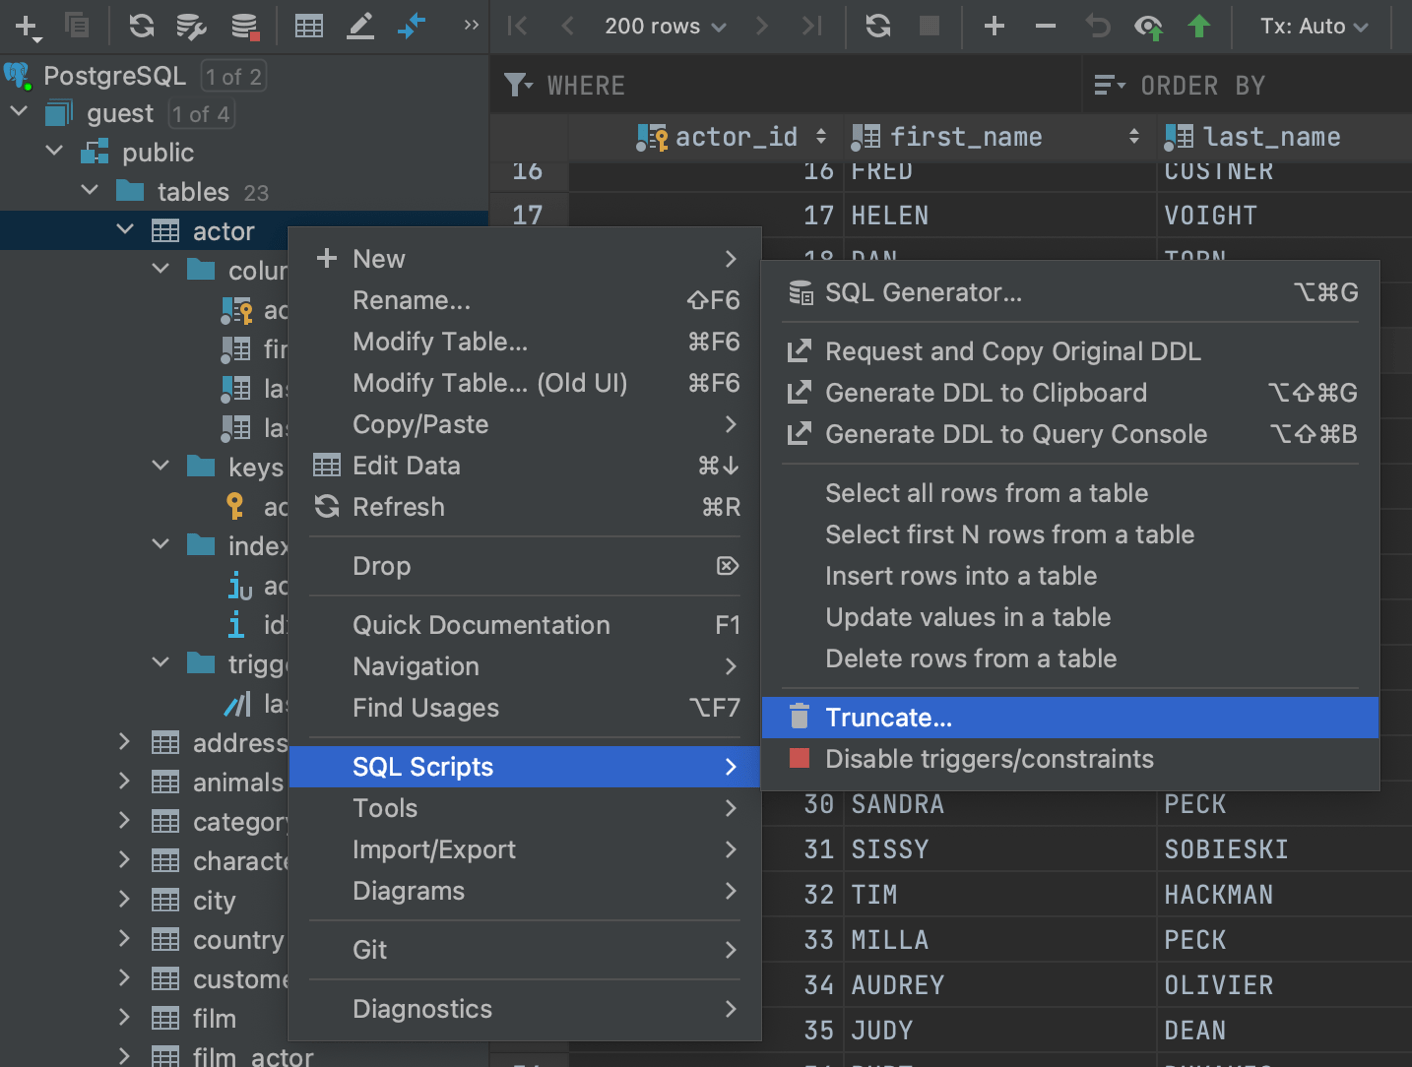Image resolution: width=1412 pixels, height=1067 pixels.
Task: Toggle preview pending changes eye icon
Action: (x=1149, y=26)
